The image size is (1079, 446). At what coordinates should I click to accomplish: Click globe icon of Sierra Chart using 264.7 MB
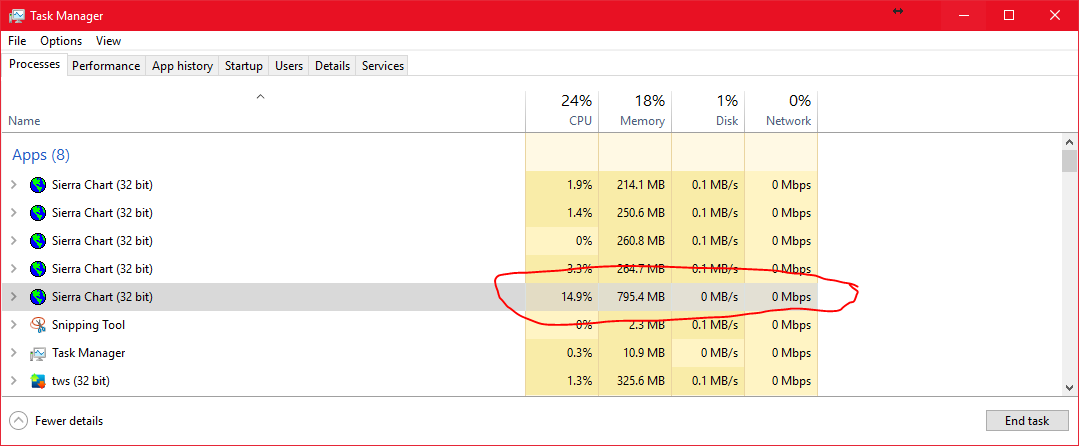click(38, 269)
